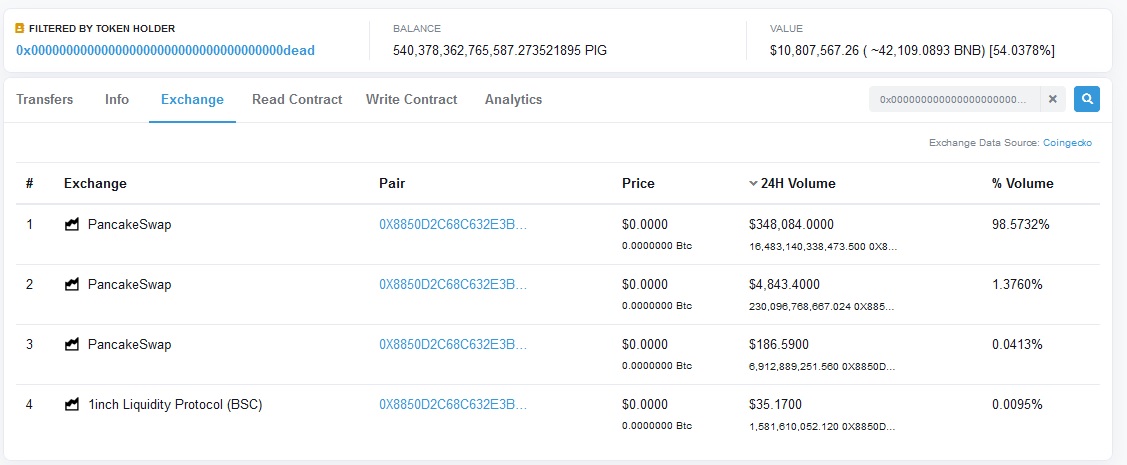1127x465 pixels.
Task: Open the pair link in row 2
Action: (x=453, y=285)
